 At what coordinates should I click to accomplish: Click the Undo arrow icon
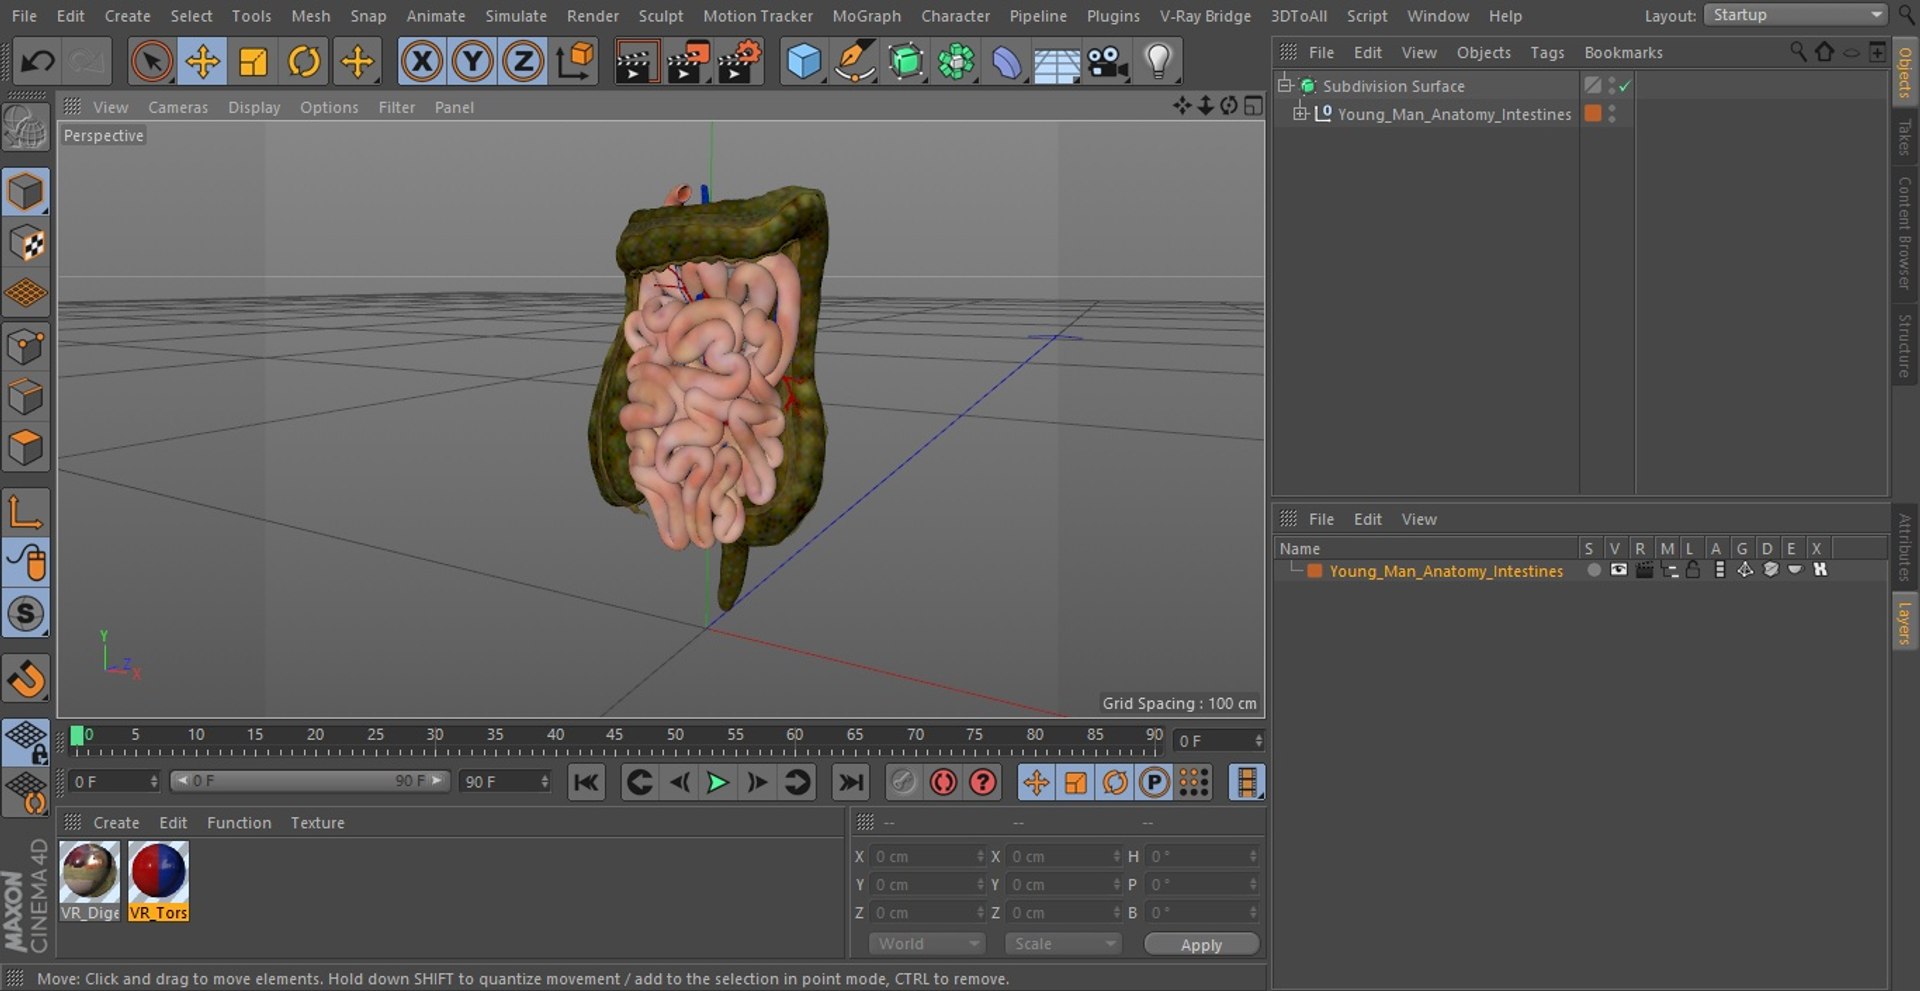38,62
